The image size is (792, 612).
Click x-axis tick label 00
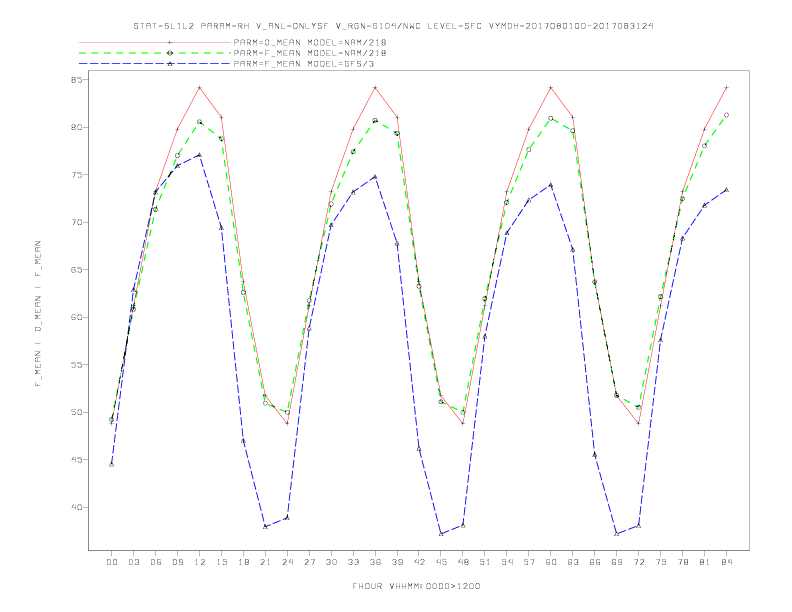tap(112, 562)
